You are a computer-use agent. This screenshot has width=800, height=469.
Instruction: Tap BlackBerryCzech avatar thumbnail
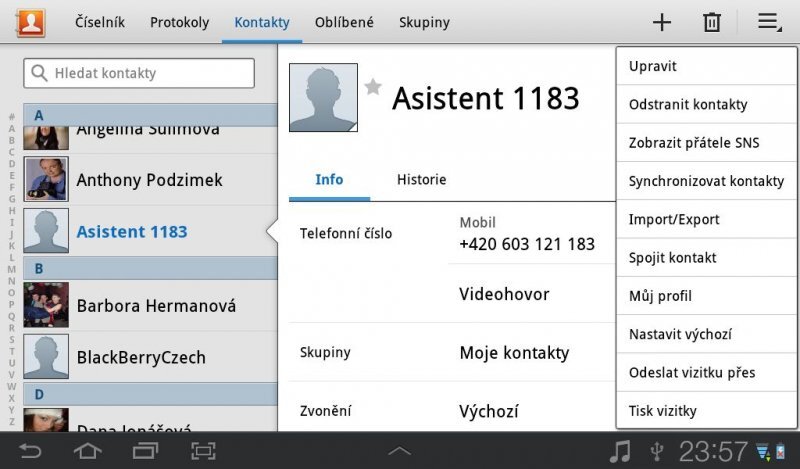46,356
